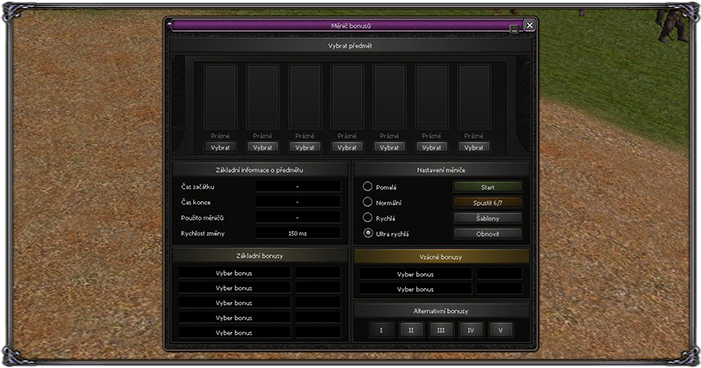Select alternative bonus set V
This screenshot has height=368, width=701.
(501, 330)
